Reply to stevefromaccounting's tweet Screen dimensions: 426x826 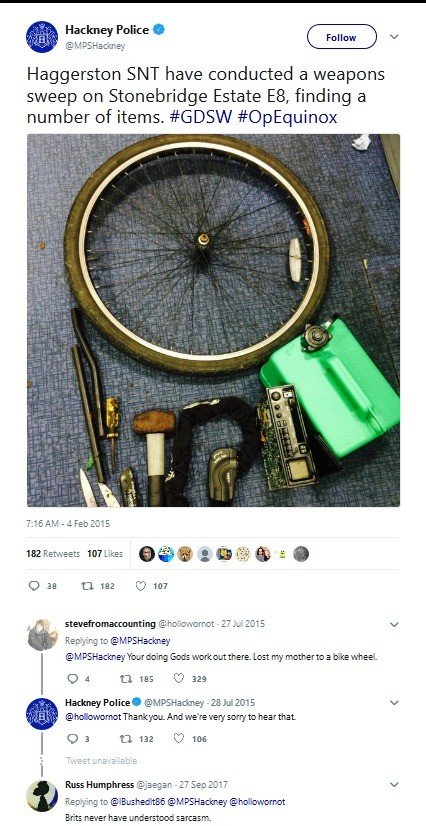pos(73,678)
